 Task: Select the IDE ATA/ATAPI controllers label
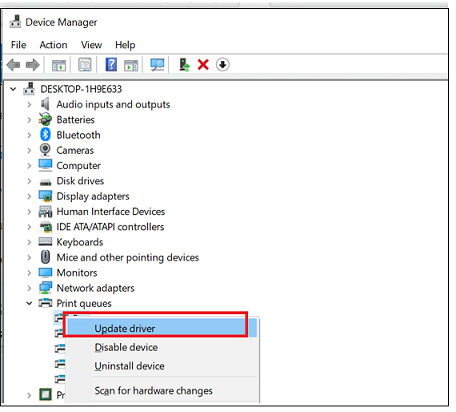click(110, 227)
